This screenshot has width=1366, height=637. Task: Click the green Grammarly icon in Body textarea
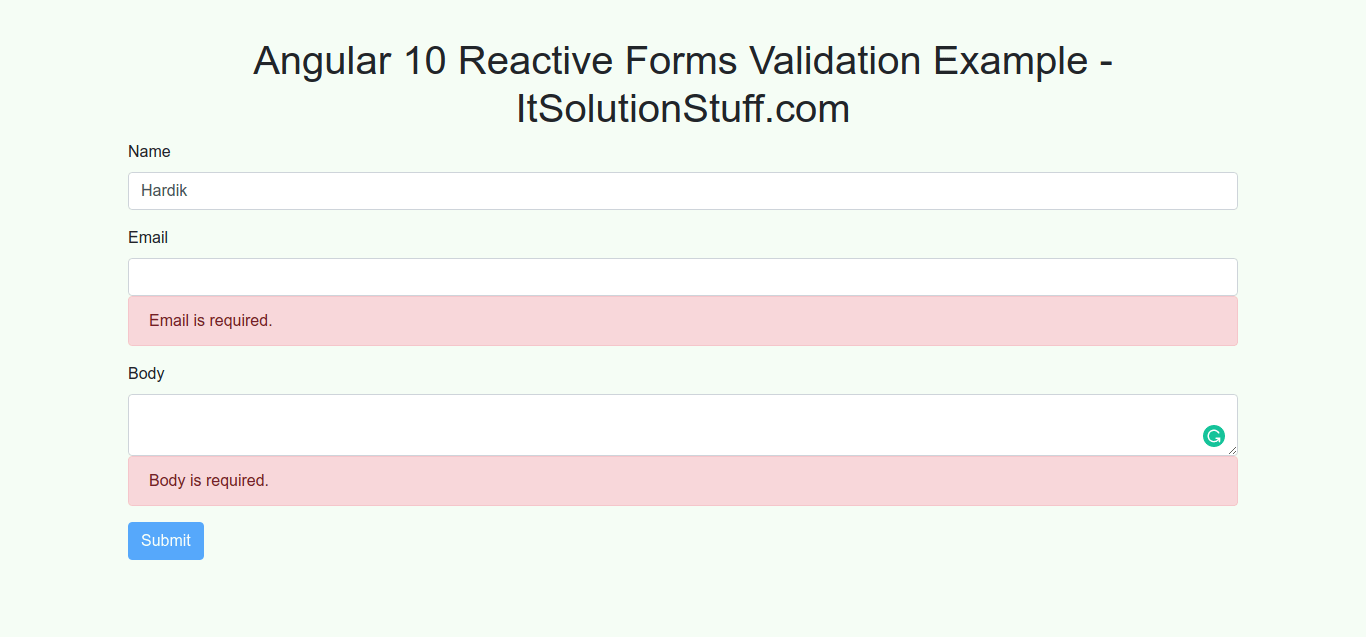point(1213,436)
